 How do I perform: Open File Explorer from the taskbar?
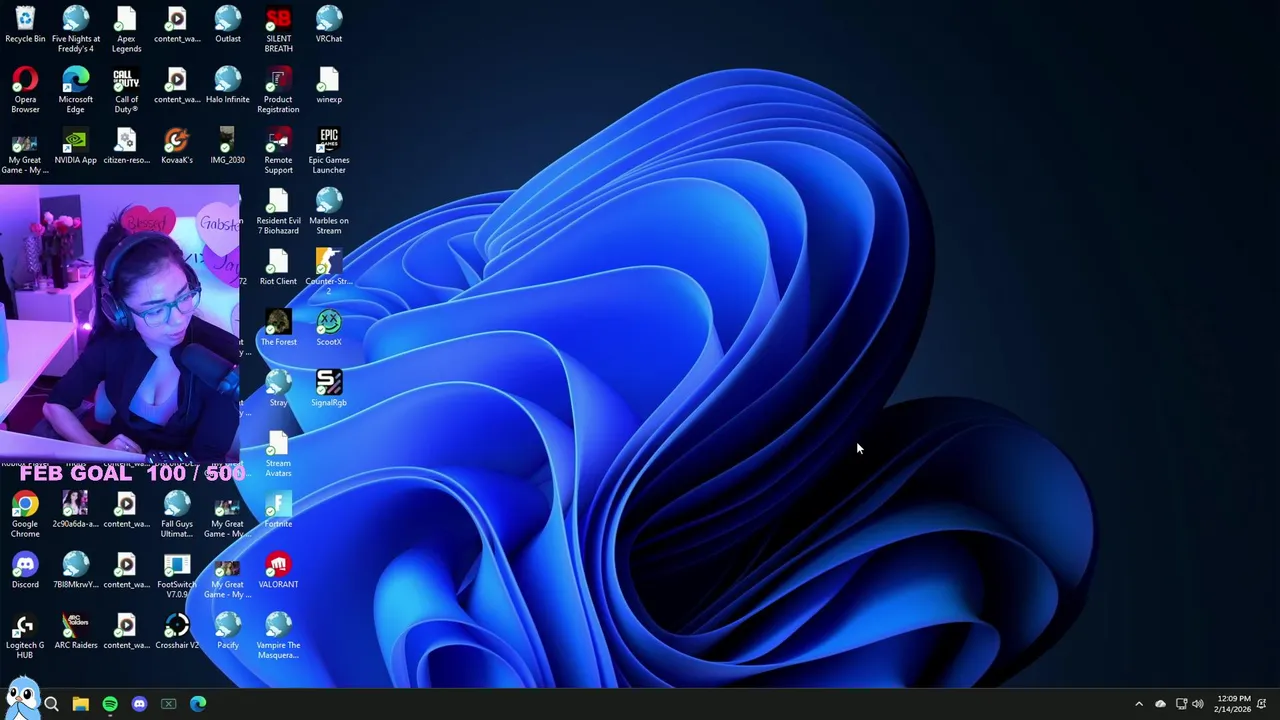tap(81, 705)
